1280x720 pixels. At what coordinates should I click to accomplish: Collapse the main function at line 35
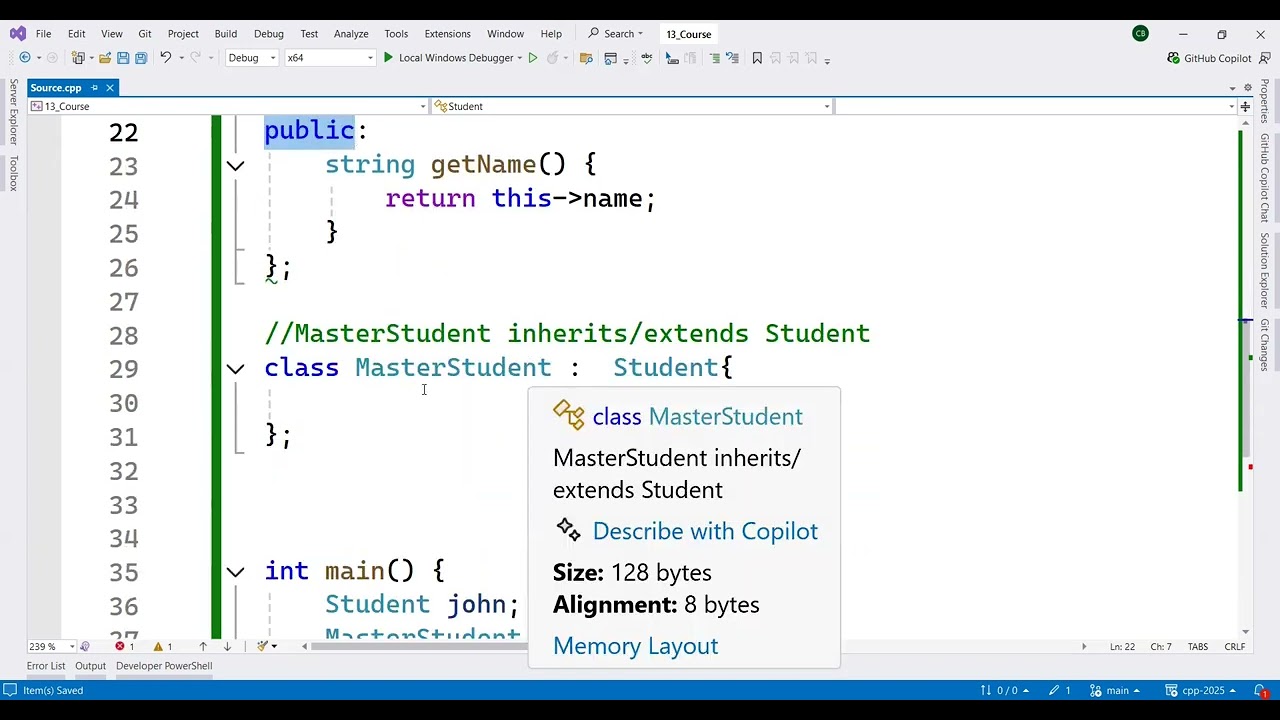click(x=235, y=572)
